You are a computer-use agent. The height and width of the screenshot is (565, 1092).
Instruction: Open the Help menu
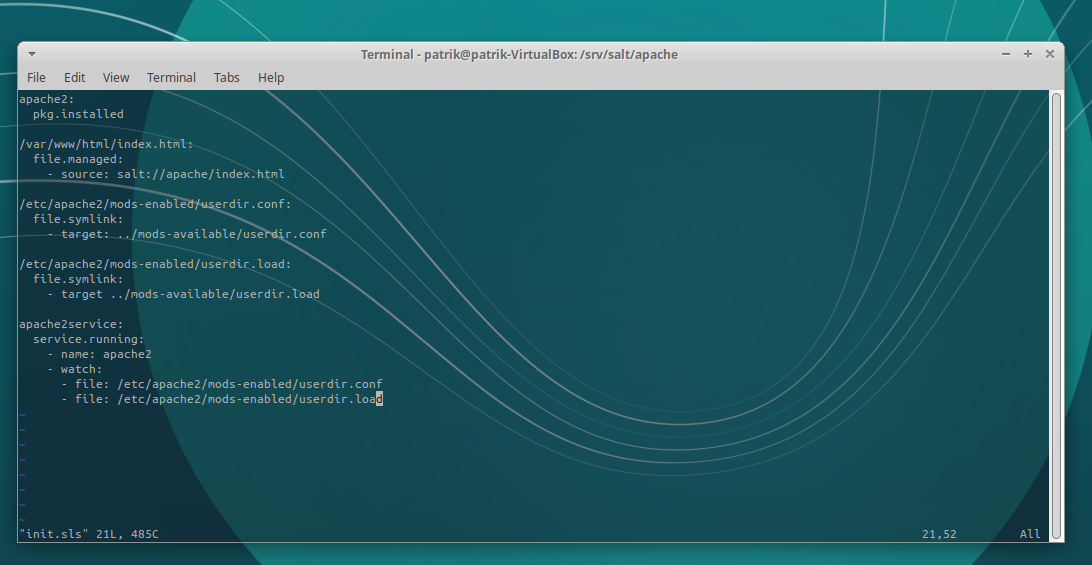pyautogui.click(x=271, y=77)
